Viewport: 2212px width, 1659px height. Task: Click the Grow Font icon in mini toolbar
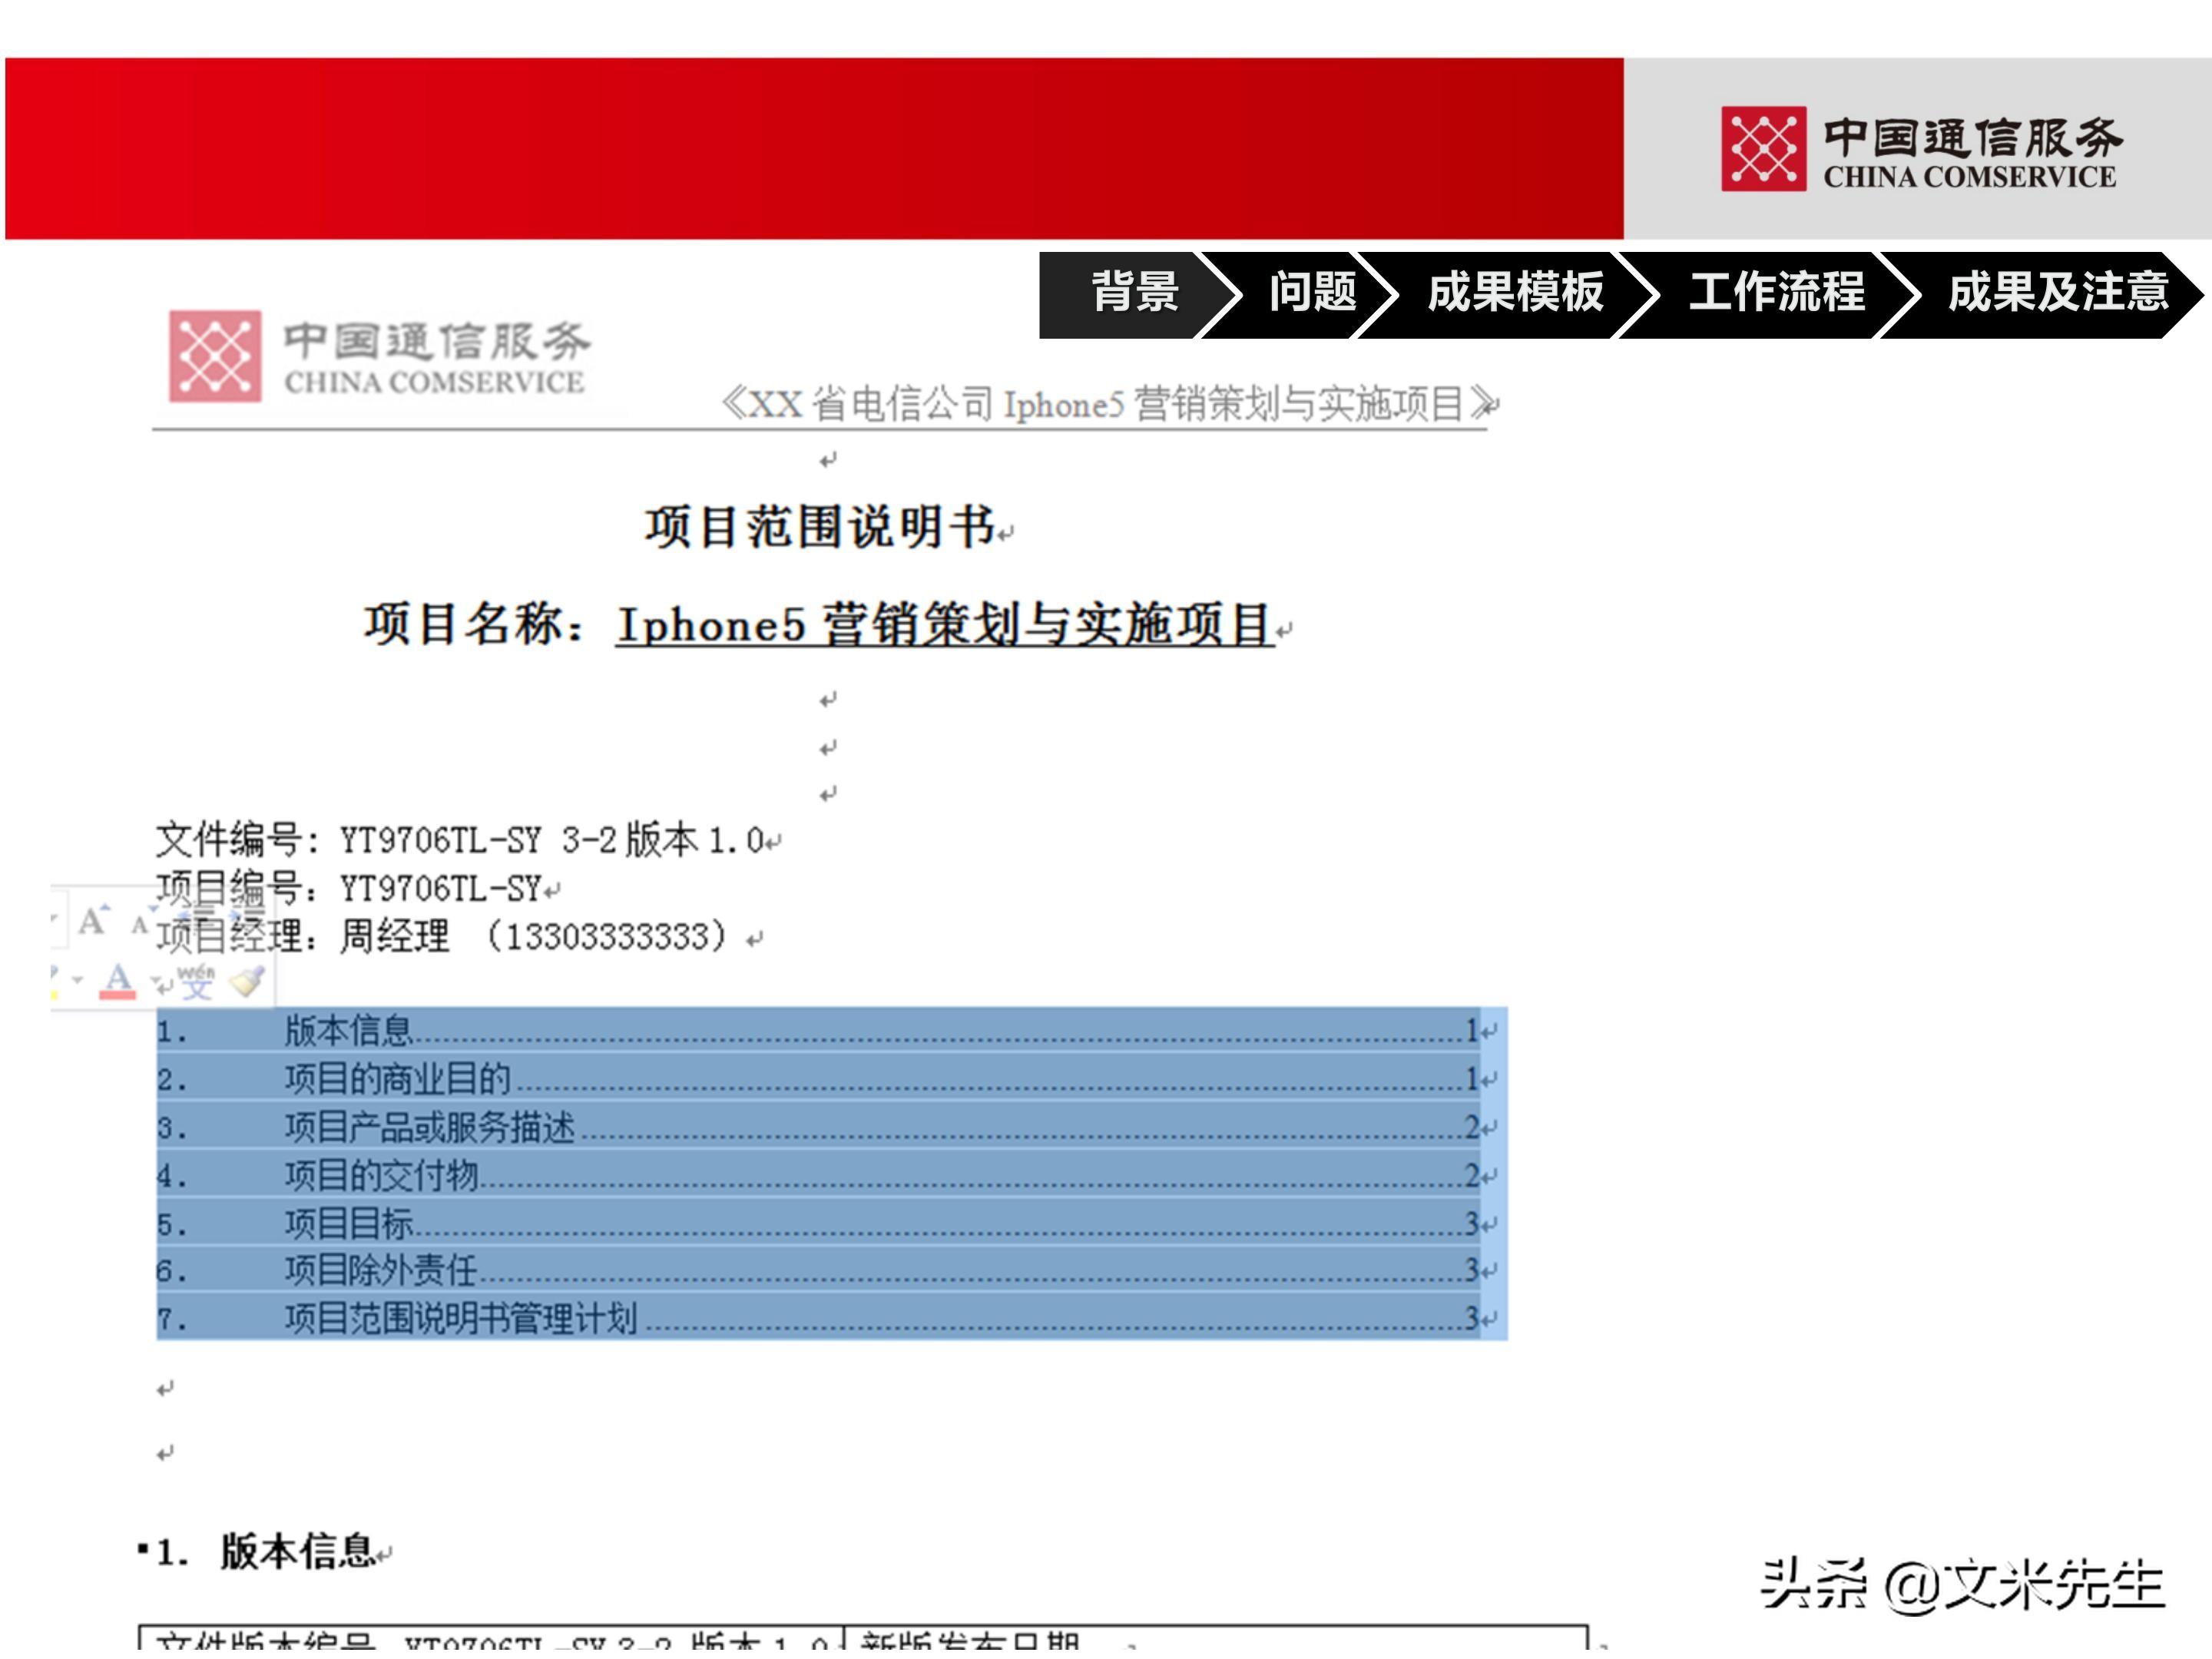tap(93, 920)
